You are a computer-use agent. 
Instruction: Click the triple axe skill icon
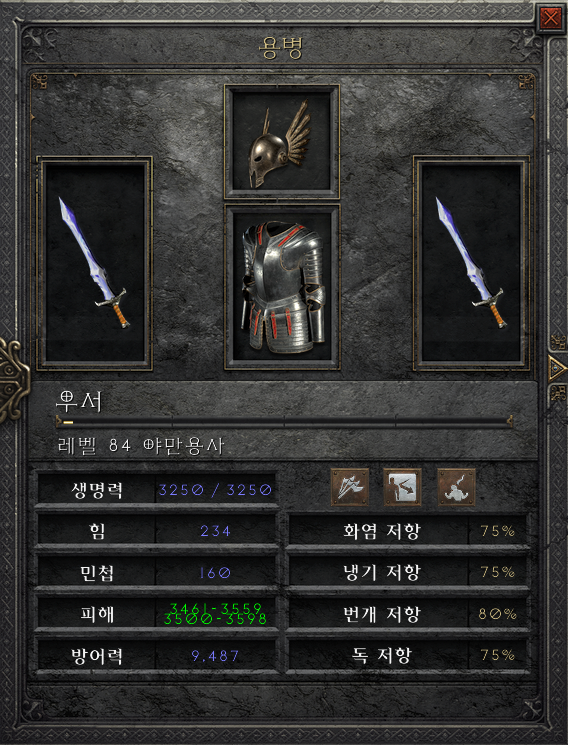tap(350, 487)
